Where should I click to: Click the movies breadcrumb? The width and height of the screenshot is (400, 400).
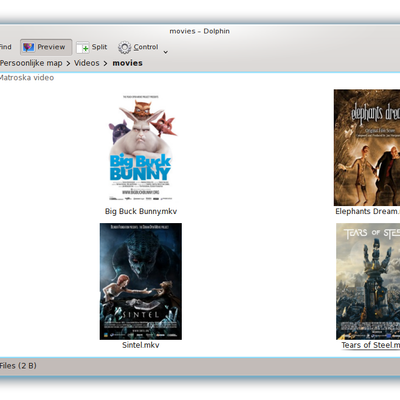(127, 63)
